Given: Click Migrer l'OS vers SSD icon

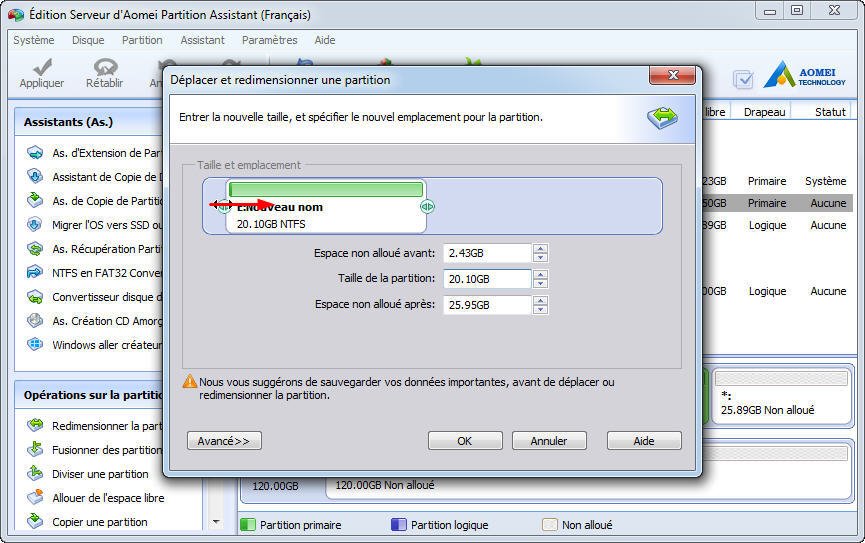Looking at the screenshot, I should coord(35,225).
